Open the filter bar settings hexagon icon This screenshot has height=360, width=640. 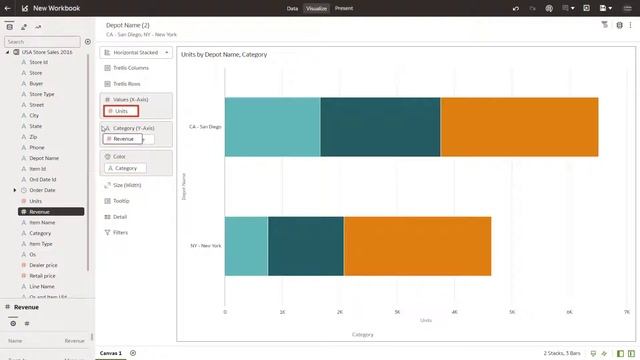point(619,25)
